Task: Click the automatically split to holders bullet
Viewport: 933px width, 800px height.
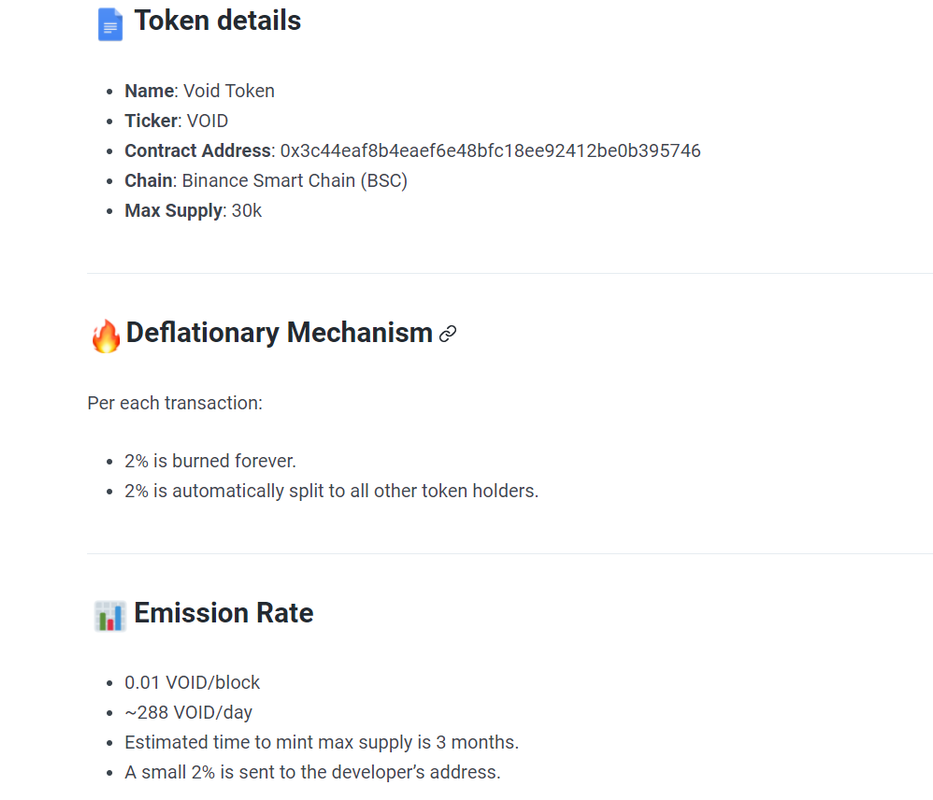Action: [x=331, y=491]
